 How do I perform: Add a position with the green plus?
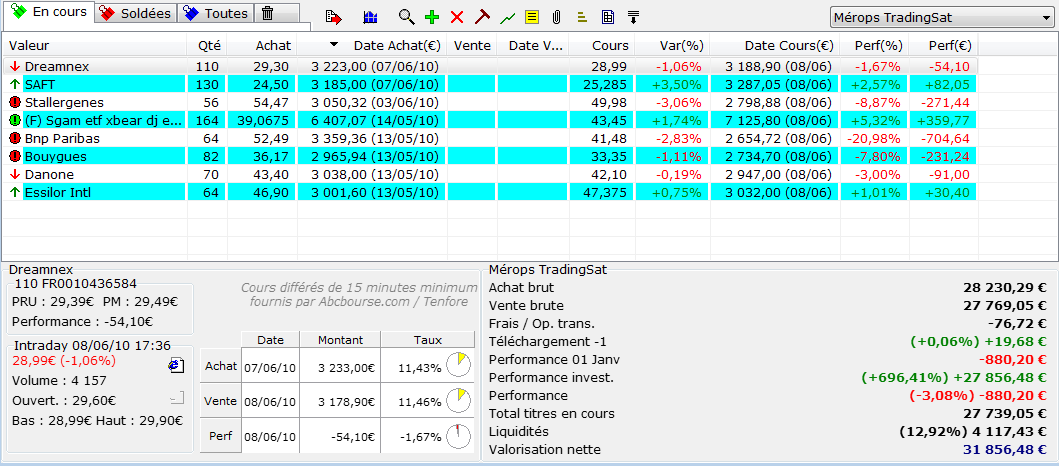click(432, 18)
